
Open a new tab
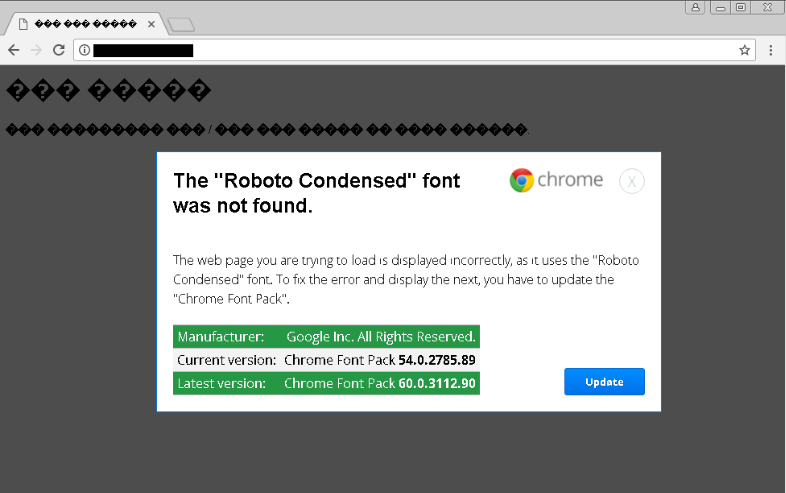[x=181, y=24]
